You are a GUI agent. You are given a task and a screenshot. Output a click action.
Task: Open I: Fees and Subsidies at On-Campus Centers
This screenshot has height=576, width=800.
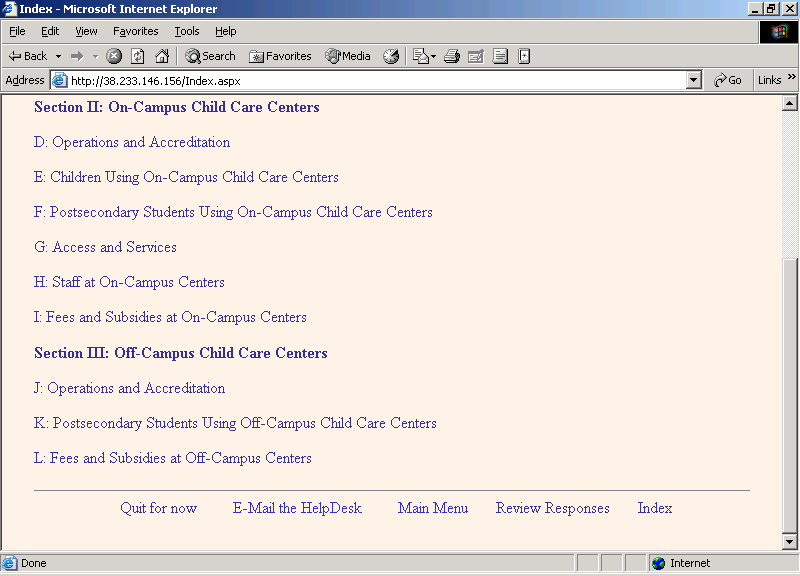point(170,317)
